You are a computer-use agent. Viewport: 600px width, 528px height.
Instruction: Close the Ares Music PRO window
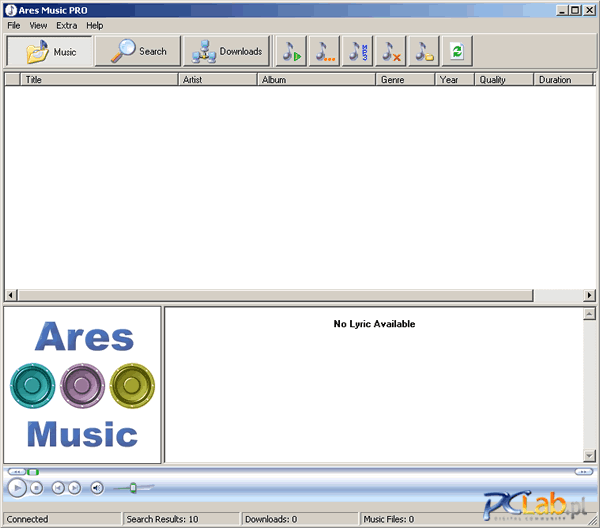tap(589, 10)
